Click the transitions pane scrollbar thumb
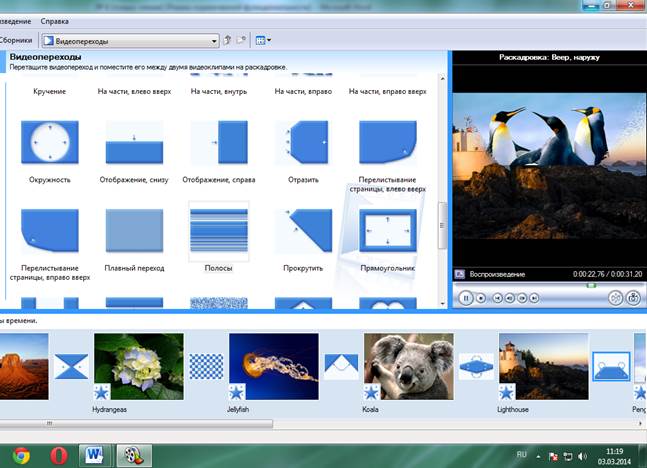 pos(442,226)
